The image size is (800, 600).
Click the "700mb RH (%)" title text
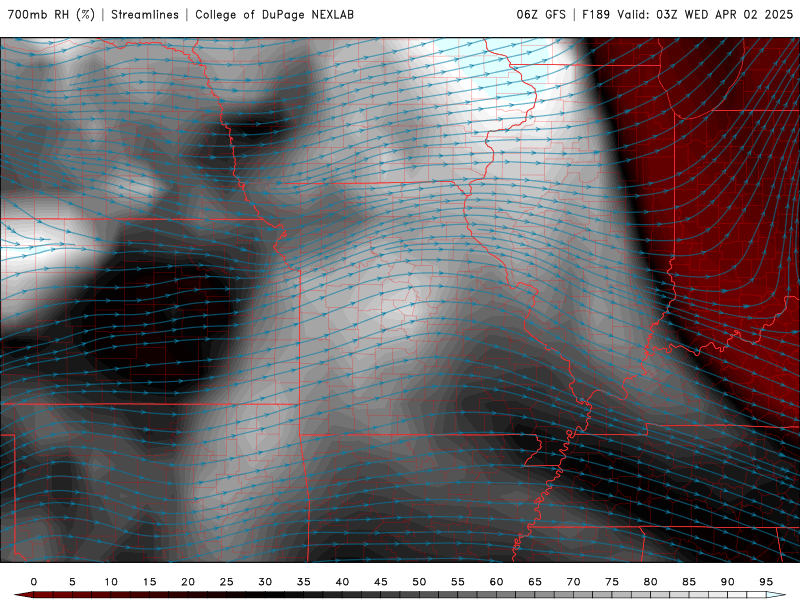coord(52,14)
